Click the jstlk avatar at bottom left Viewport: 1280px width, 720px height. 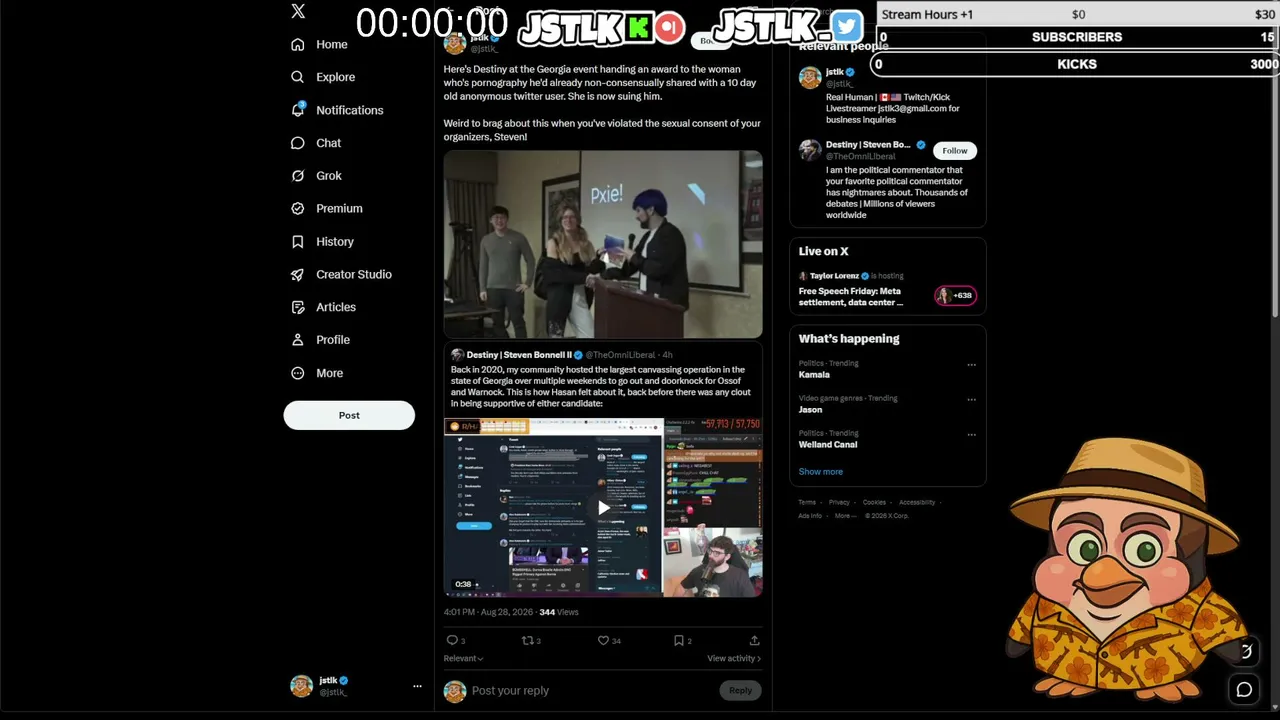(x=301, y=686)
